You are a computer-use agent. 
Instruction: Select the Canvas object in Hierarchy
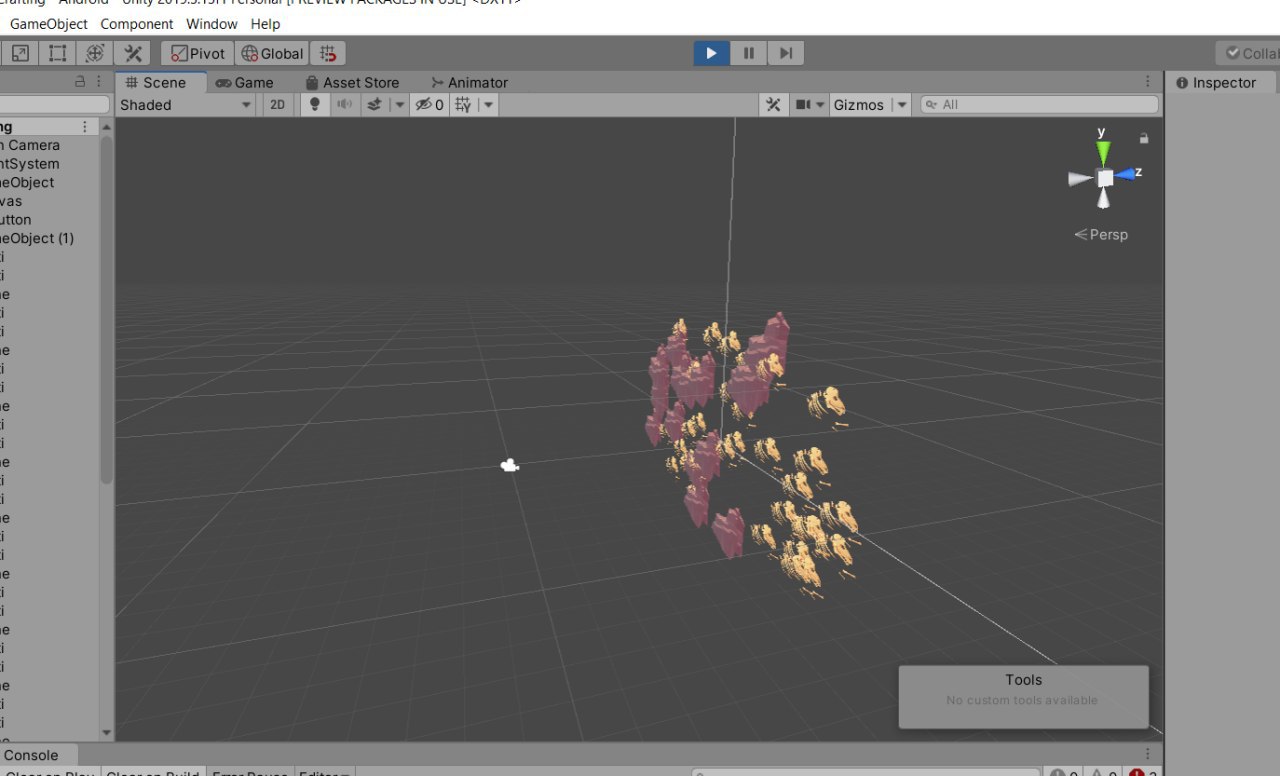11,201
